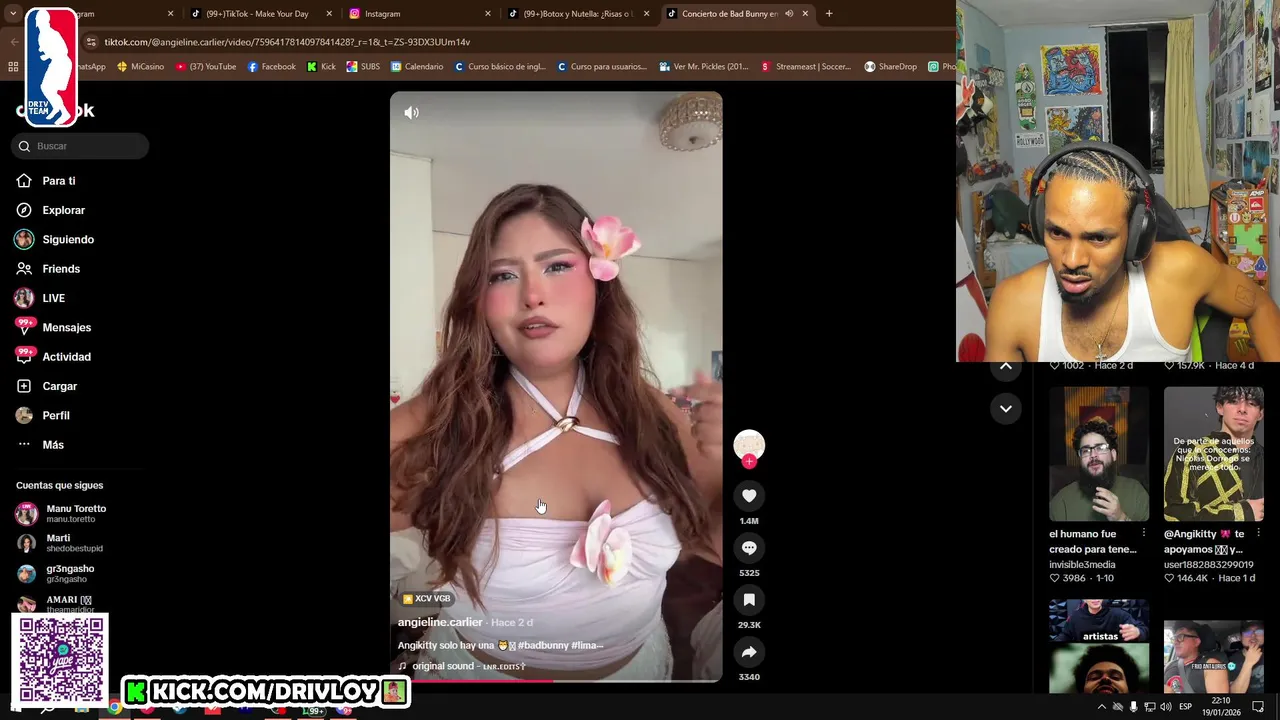Open the Facebook bookmark
The width and height of the screenshot is (1280, 720).
[x=272, y=67]
